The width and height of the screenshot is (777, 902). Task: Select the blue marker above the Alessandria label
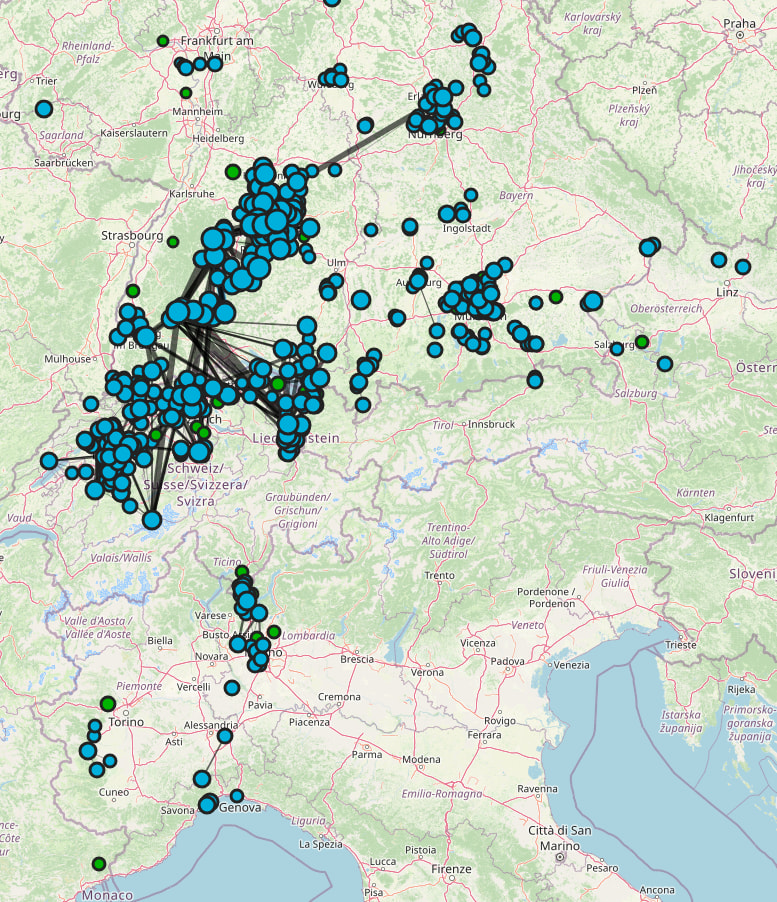pyautogui.click(x=225, y=736)
